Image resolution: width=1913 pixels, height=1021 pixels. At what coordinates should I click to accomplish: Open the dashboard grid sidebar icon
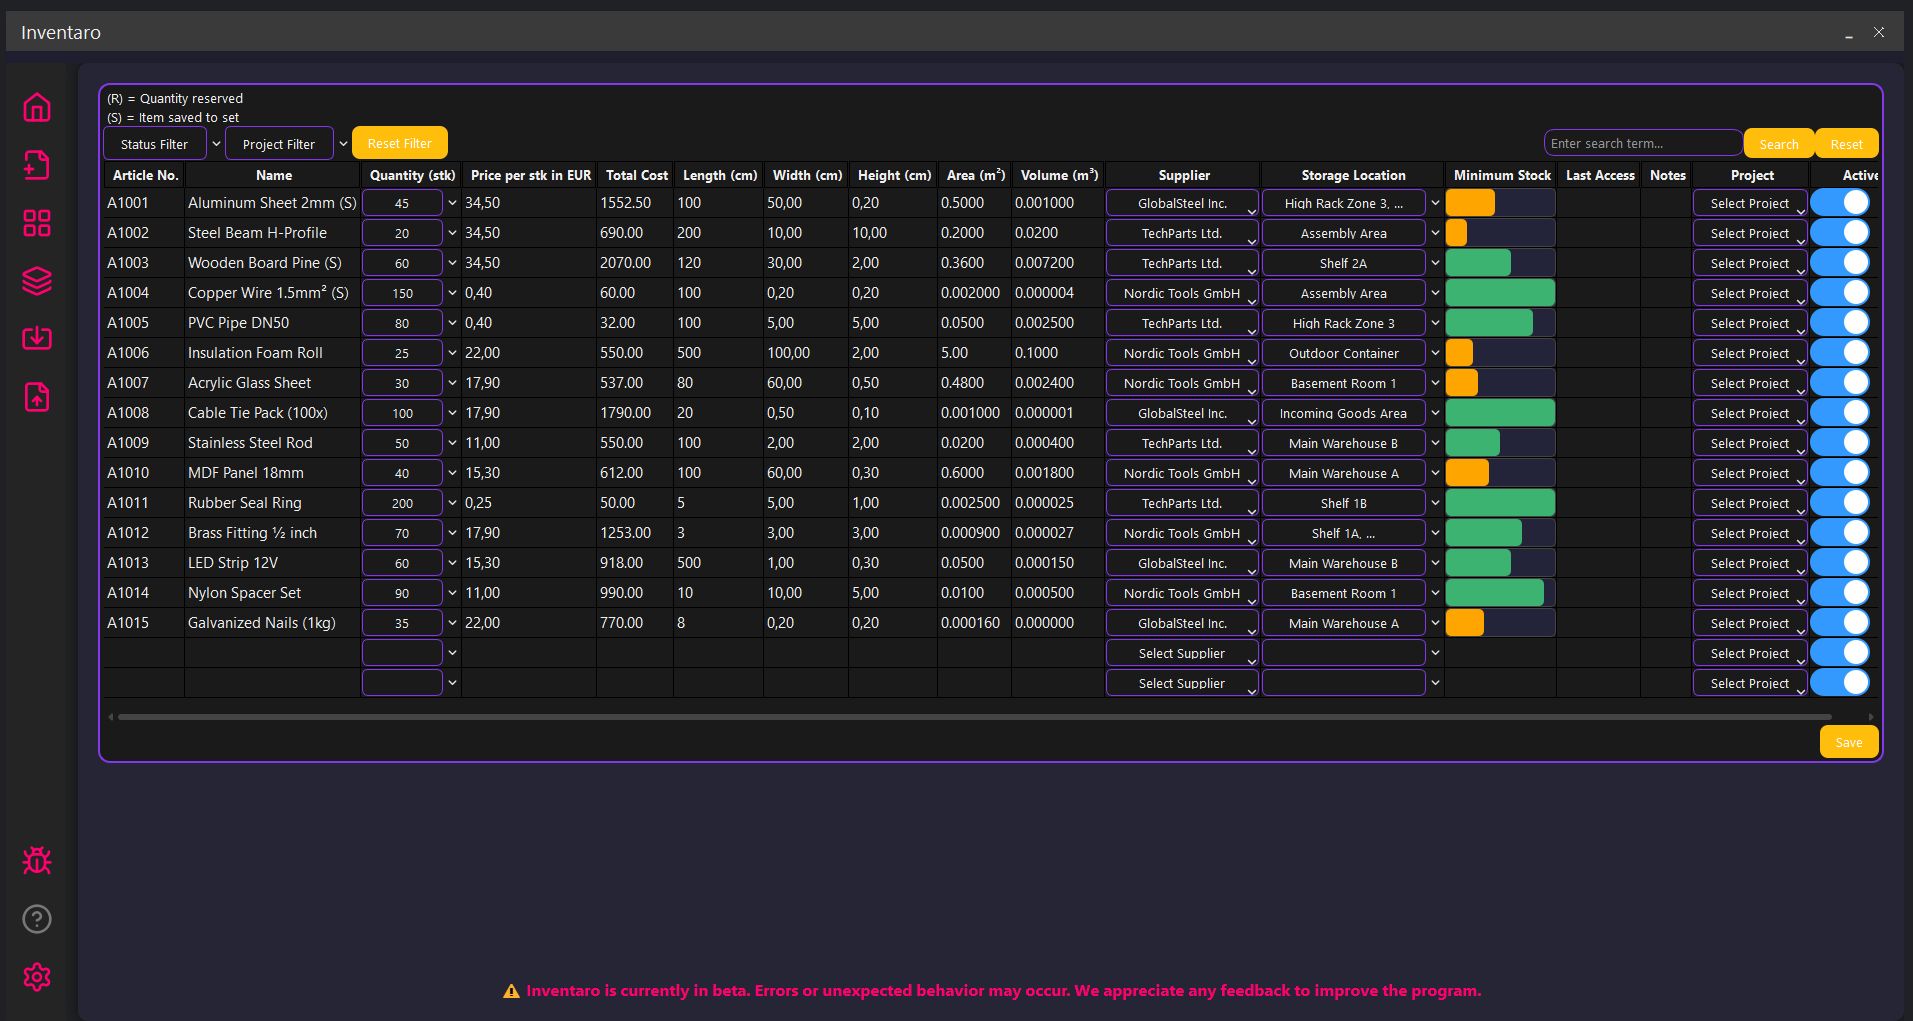37,223
